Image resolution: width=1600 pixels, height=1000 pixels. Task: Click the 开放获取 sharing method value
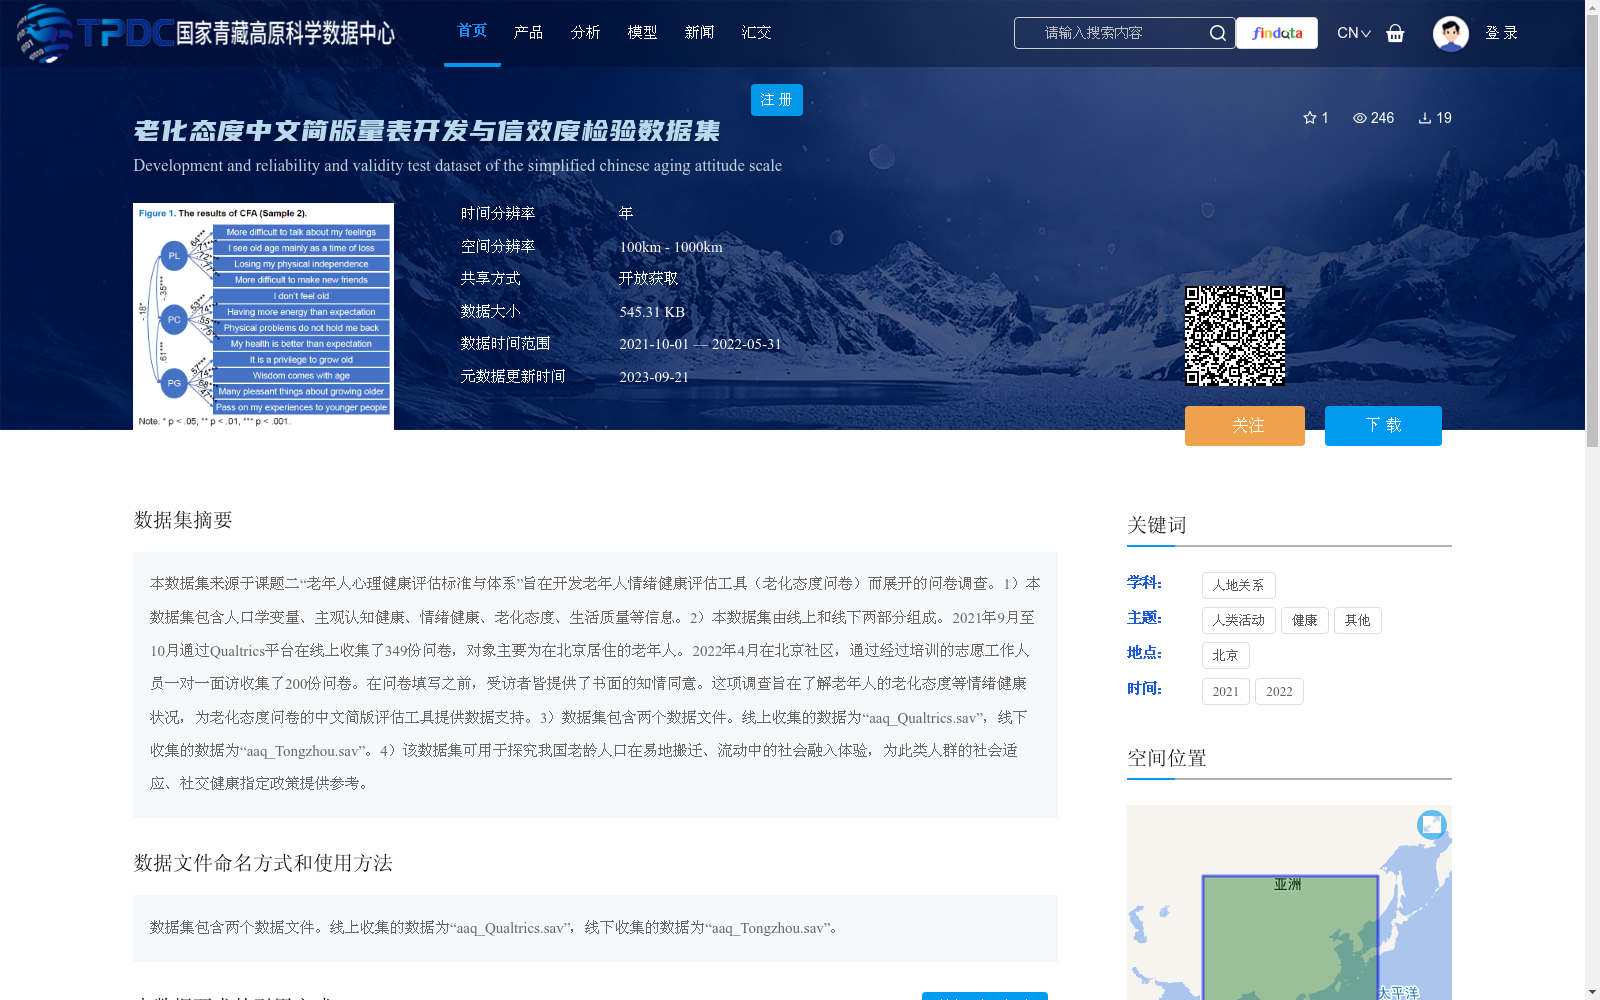click(x=648, y=279)
